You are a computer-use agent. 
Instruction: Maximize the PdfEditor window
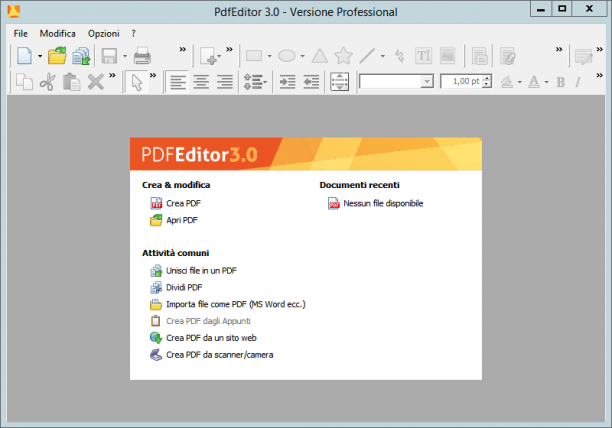[562, 9]
